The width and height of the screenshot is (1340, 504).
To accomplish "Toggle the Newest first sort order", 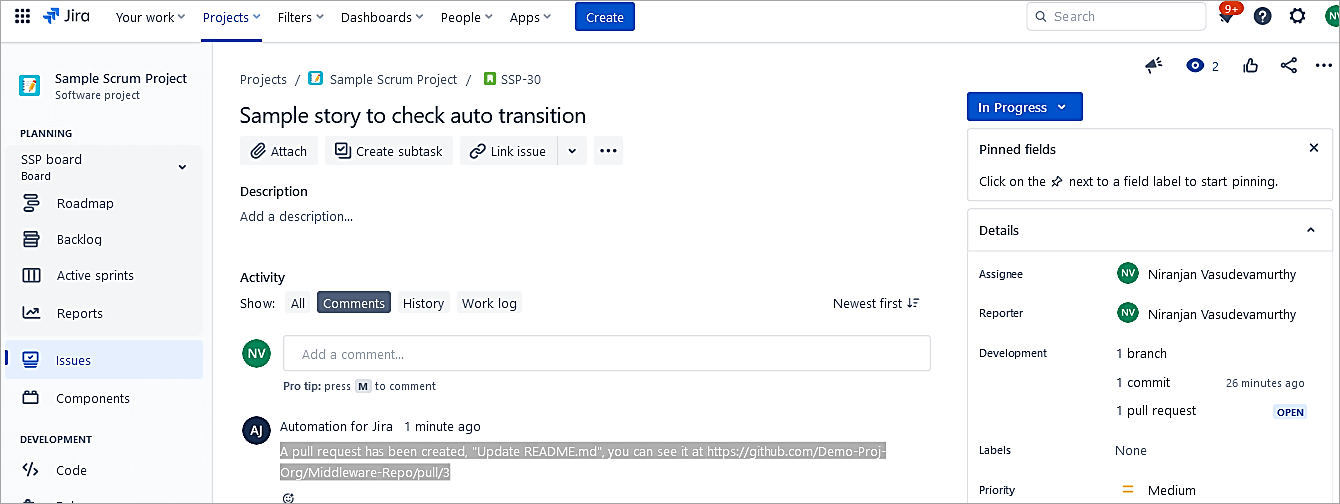I will tap(876, 303).
